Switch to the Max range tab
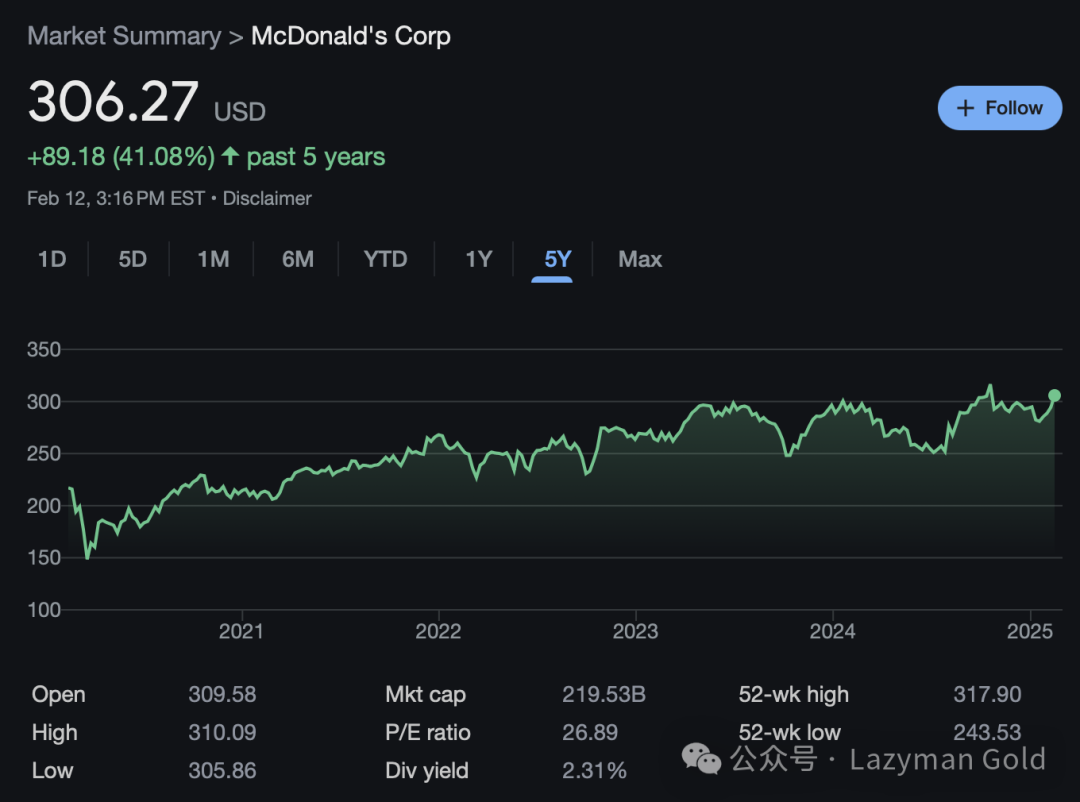 pyautogui.click(x=640, y=259)
